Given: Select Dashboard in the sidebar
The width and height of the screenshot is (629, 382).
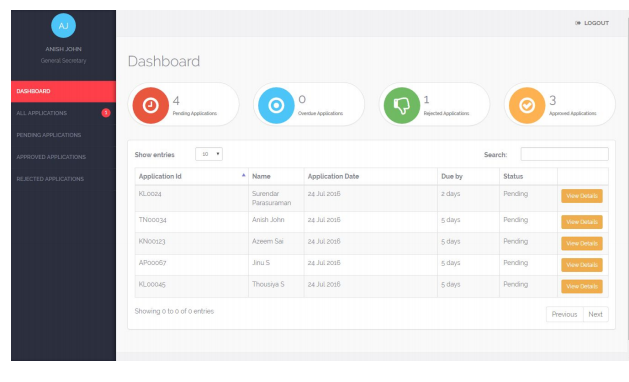Looking at the screenshot, I should (x=63, y=91).
